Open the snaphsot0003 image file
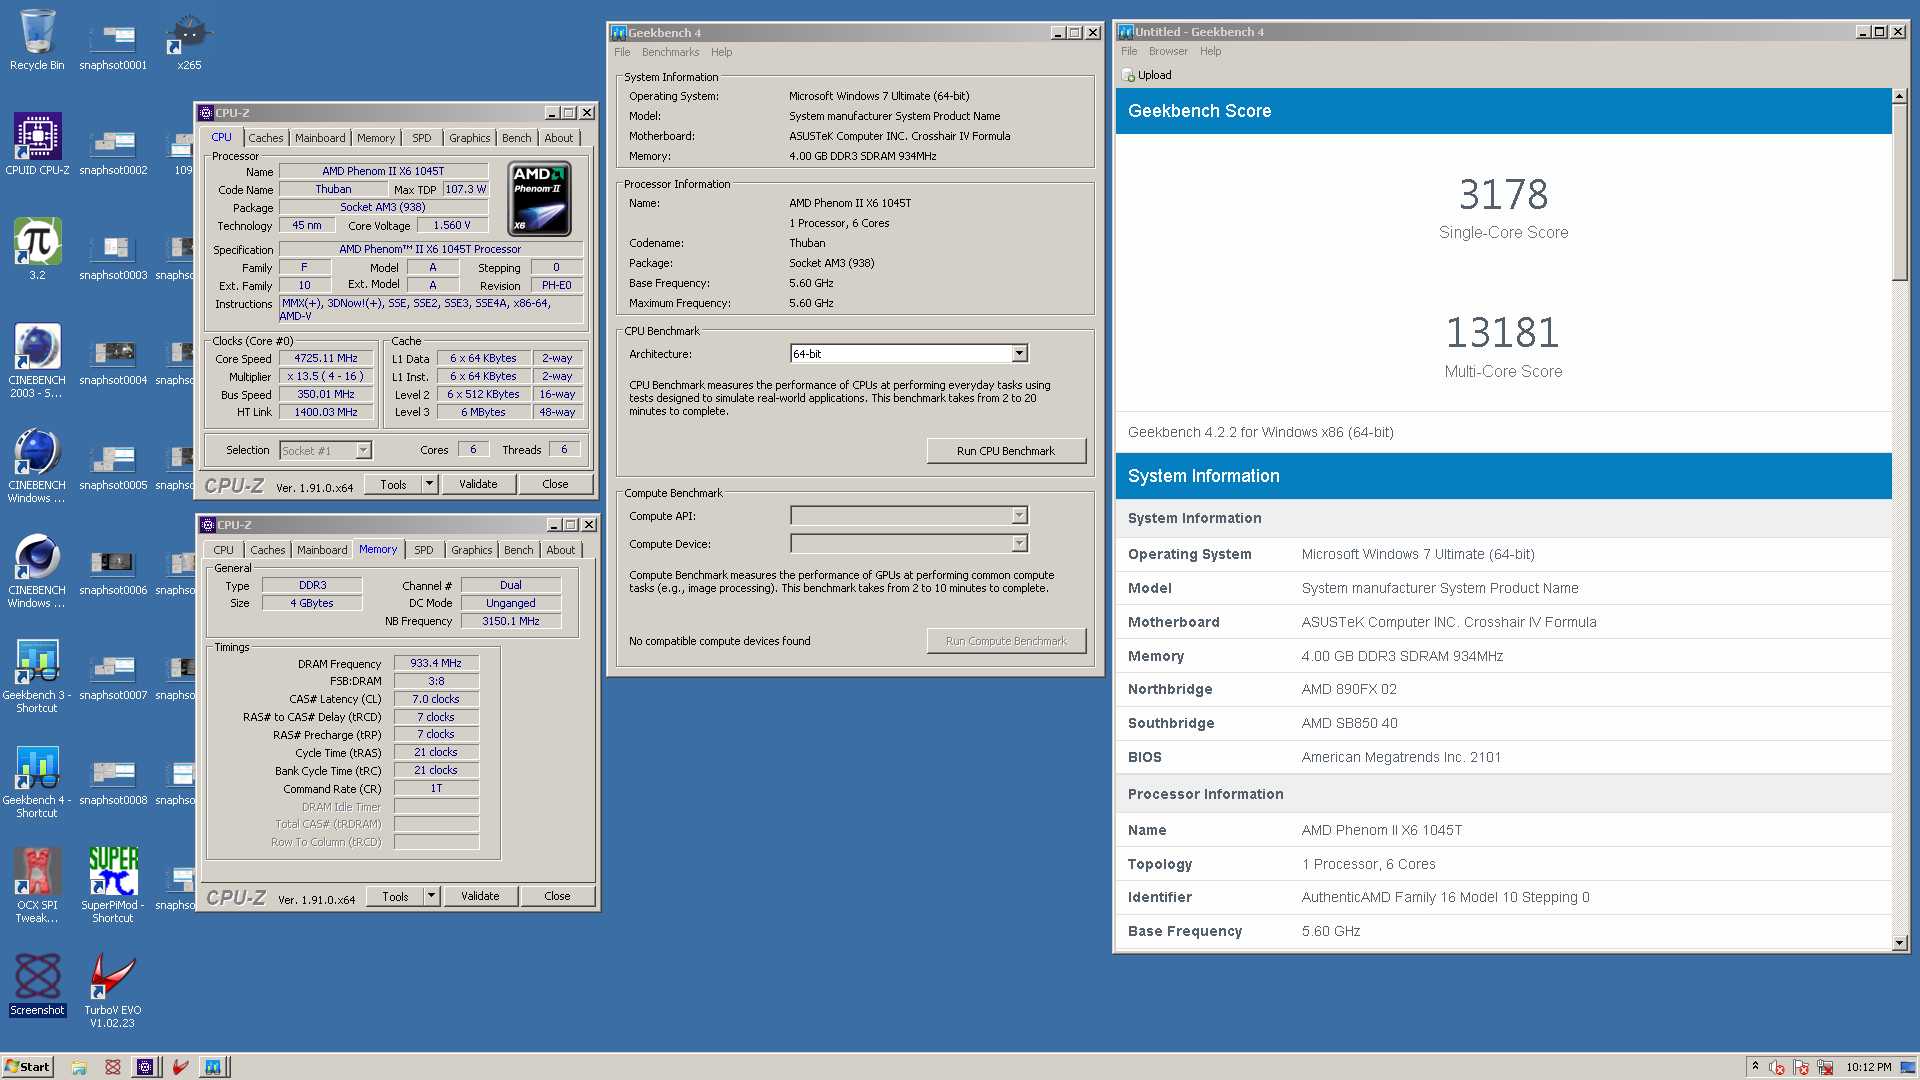This screenshot has width=1920, height=1080. [113, 255]
